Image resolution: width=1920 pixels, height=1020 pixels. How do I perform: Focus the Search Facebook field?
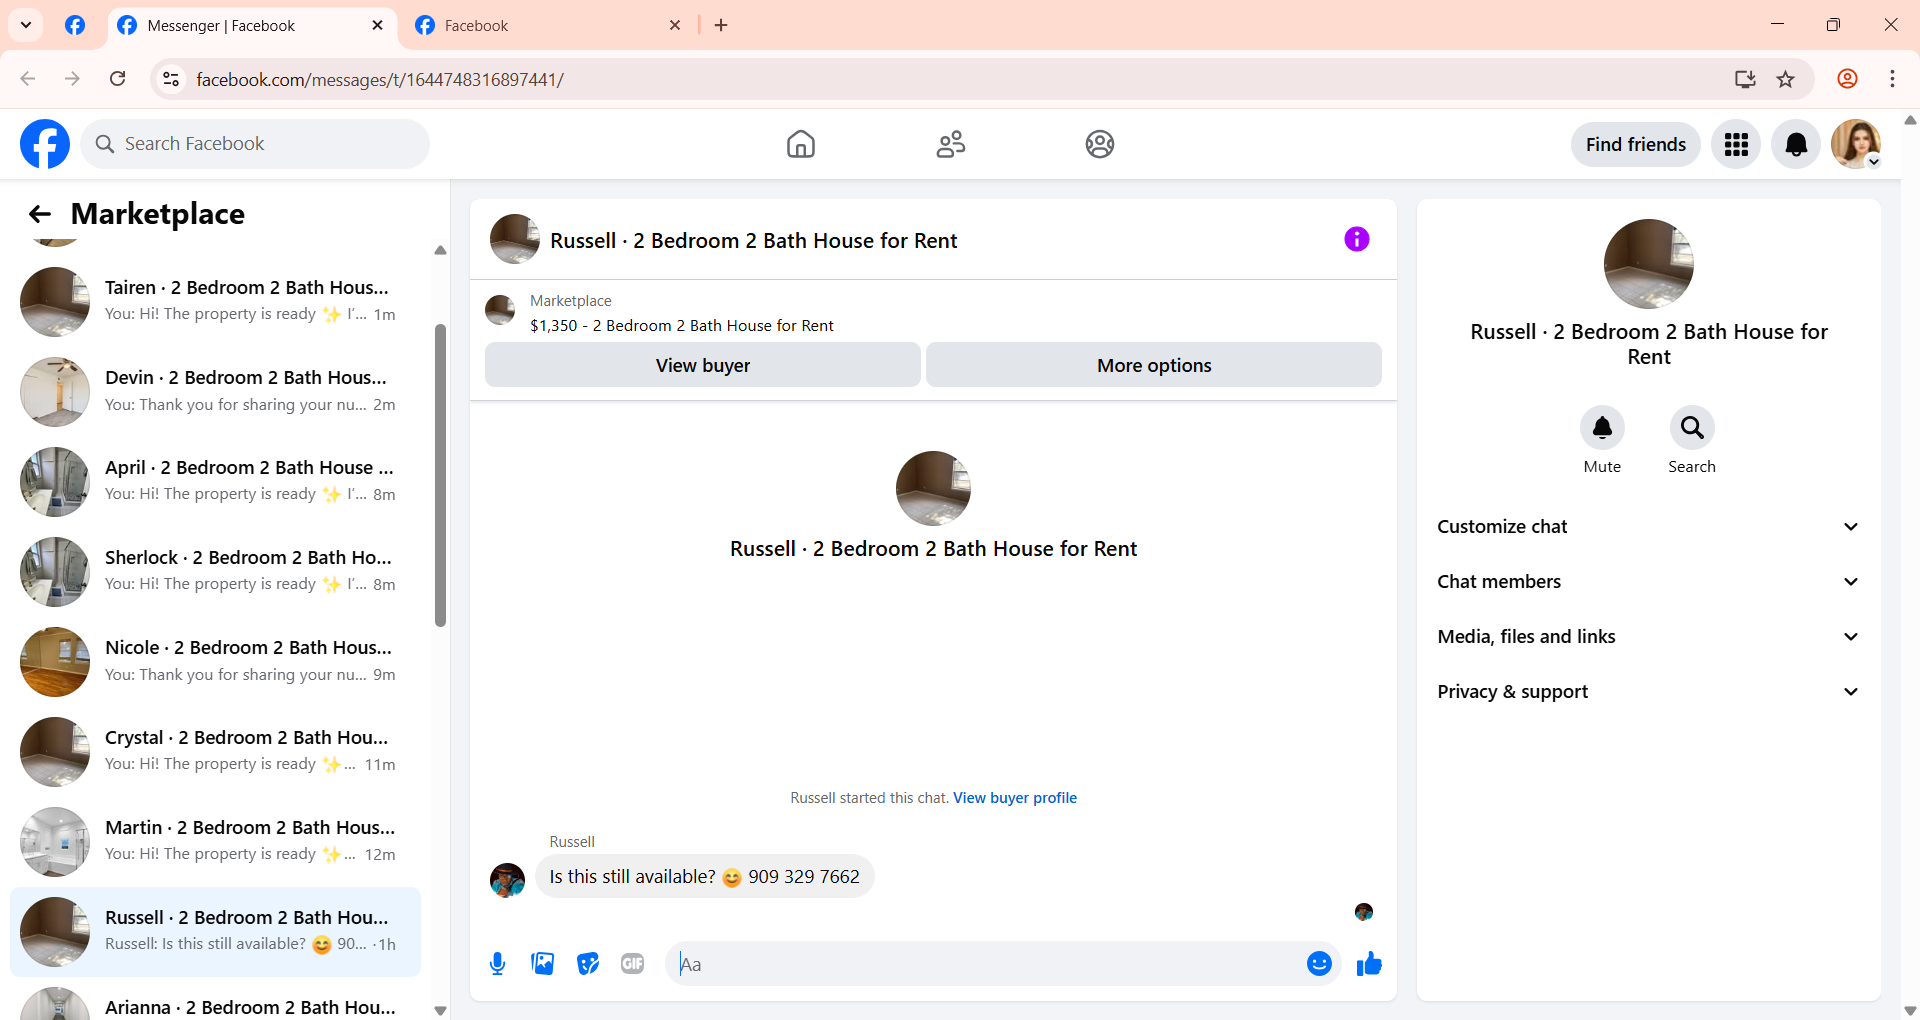tap(255, 144)
